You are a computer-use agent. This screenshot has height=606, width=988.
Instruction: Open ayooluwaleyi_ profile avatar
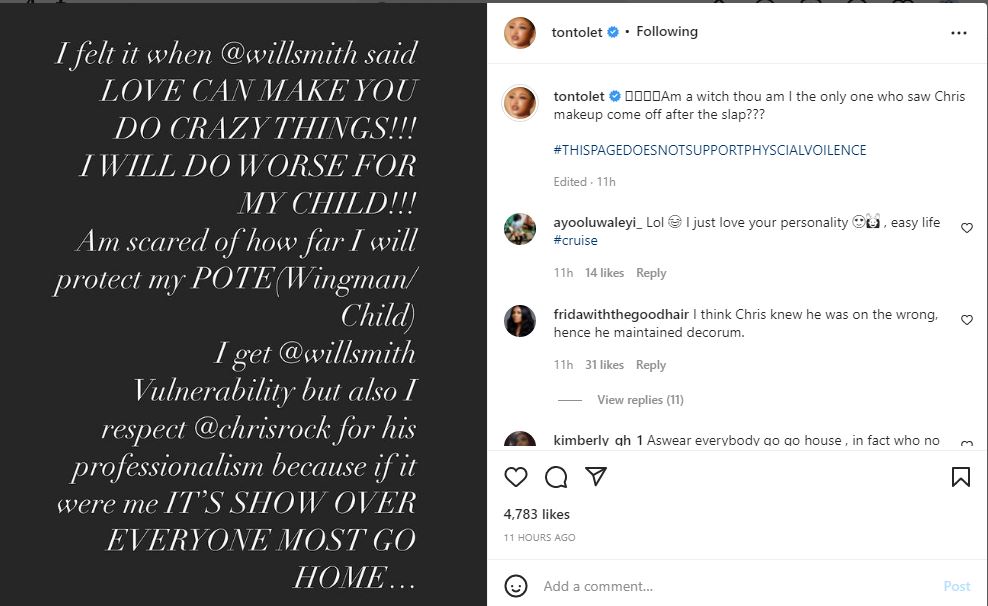(x=520, y=229)
